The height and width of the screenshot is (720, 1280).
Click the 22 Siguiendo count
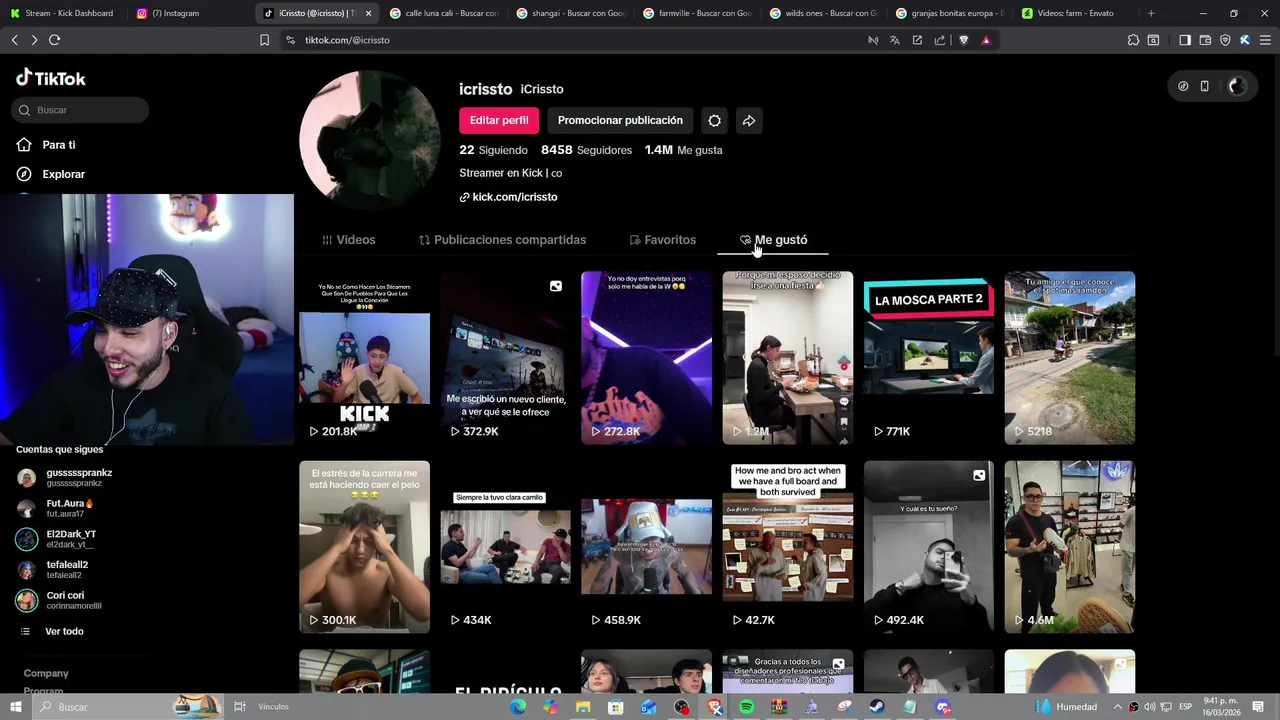click(493, 150)
